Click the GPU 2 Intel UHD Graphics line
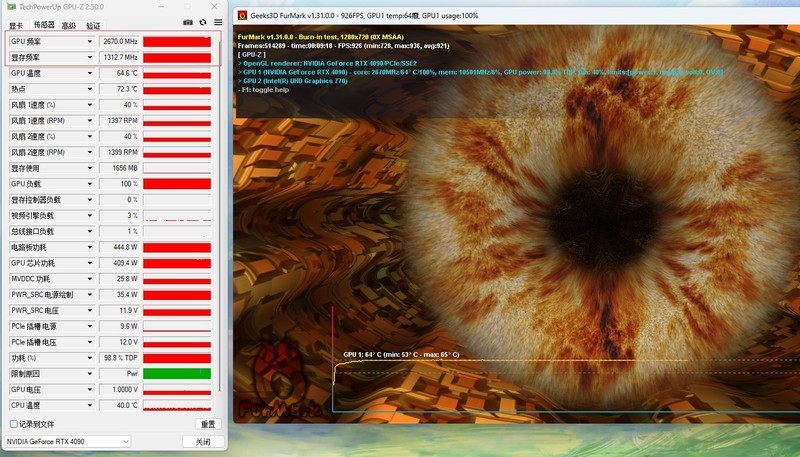800x457 pixels. pos(293,81)
